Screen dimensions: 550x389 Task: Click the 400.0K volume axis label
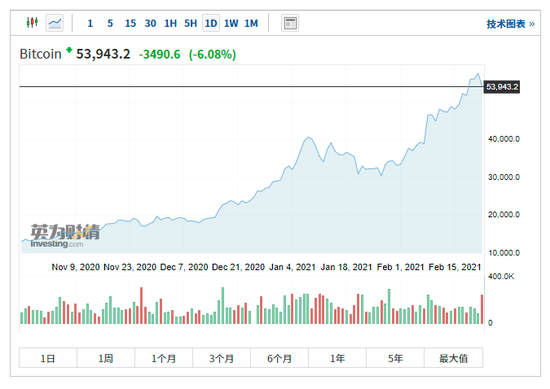[x=501, y=277]
